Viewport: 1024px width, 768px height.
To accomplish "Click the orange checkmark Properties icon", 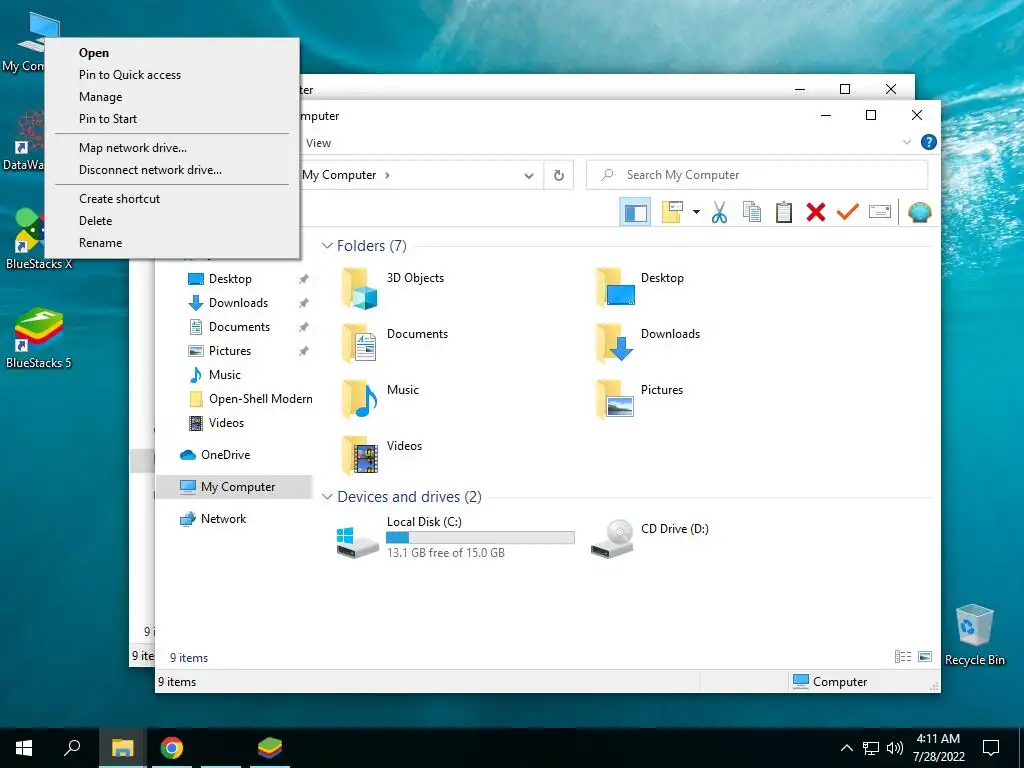I will [x=848, y=212].
